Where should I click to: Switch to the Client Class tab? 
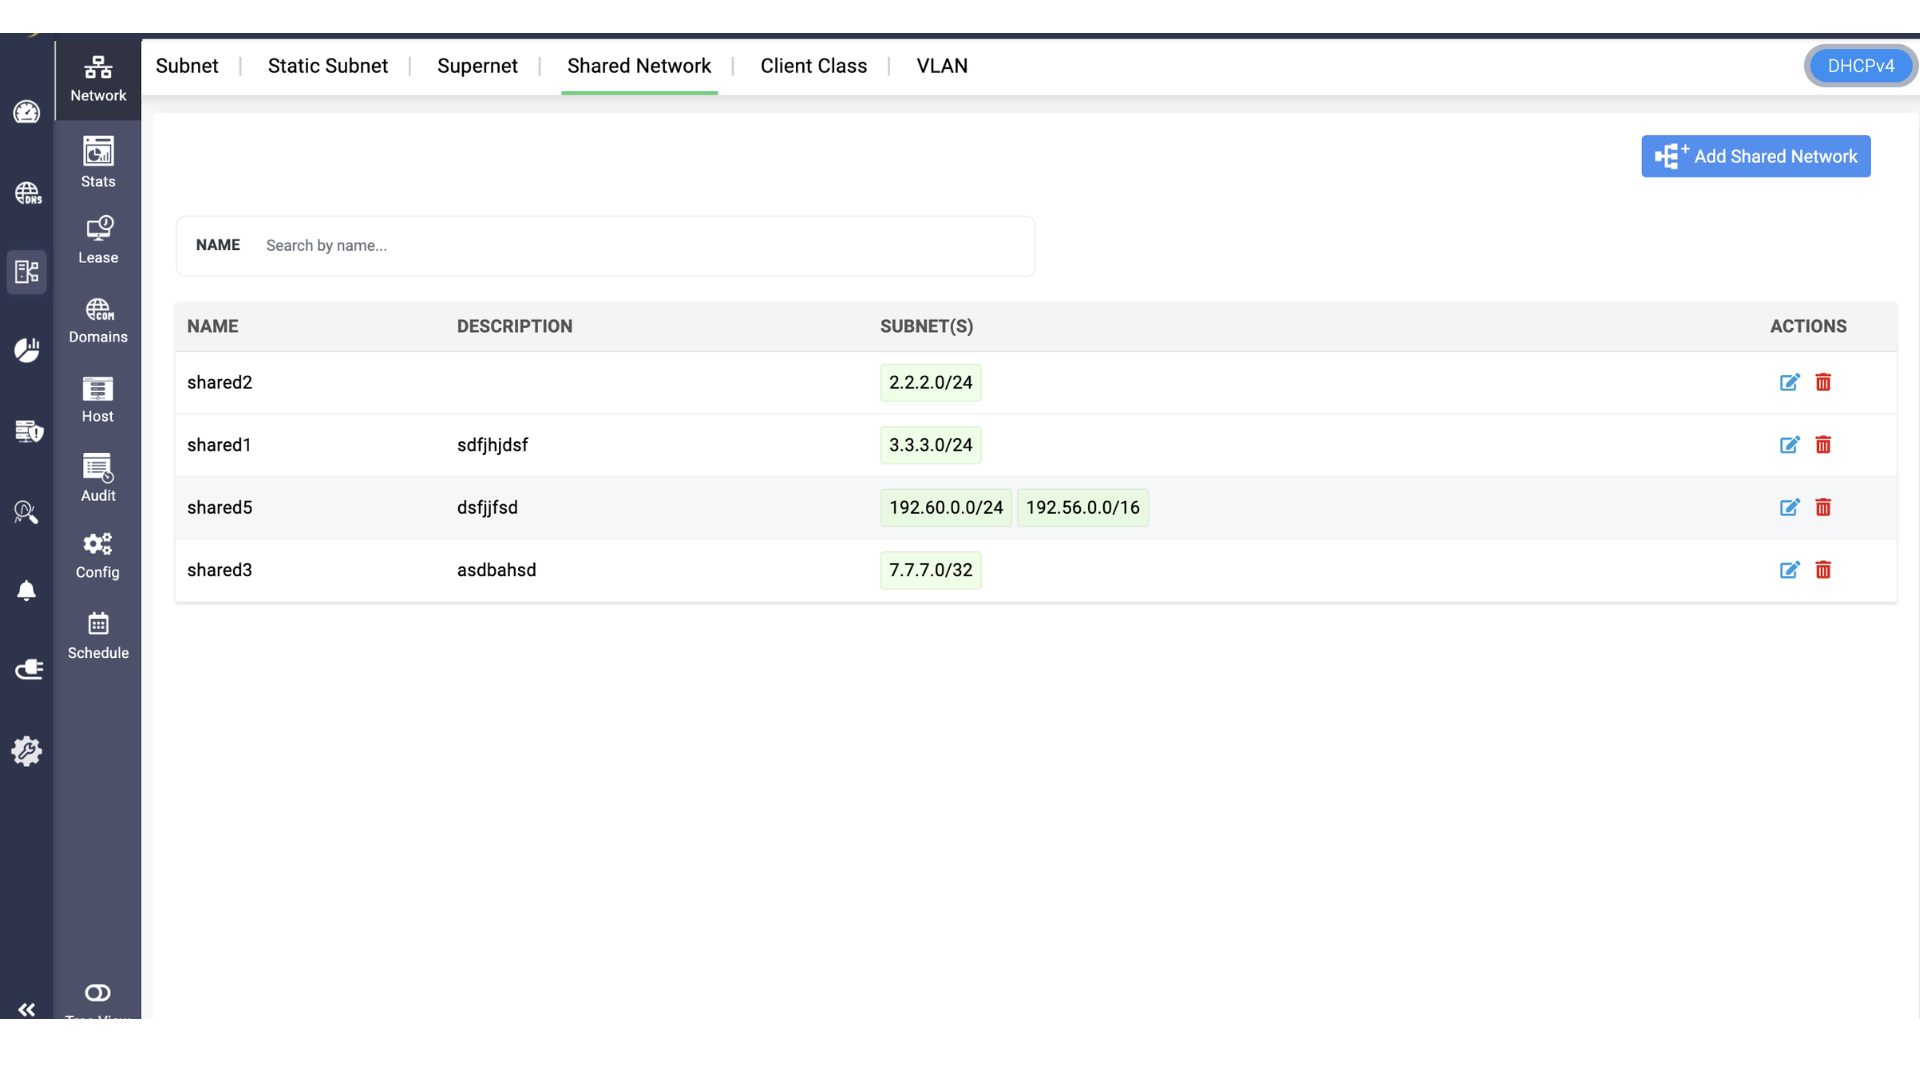813,66
